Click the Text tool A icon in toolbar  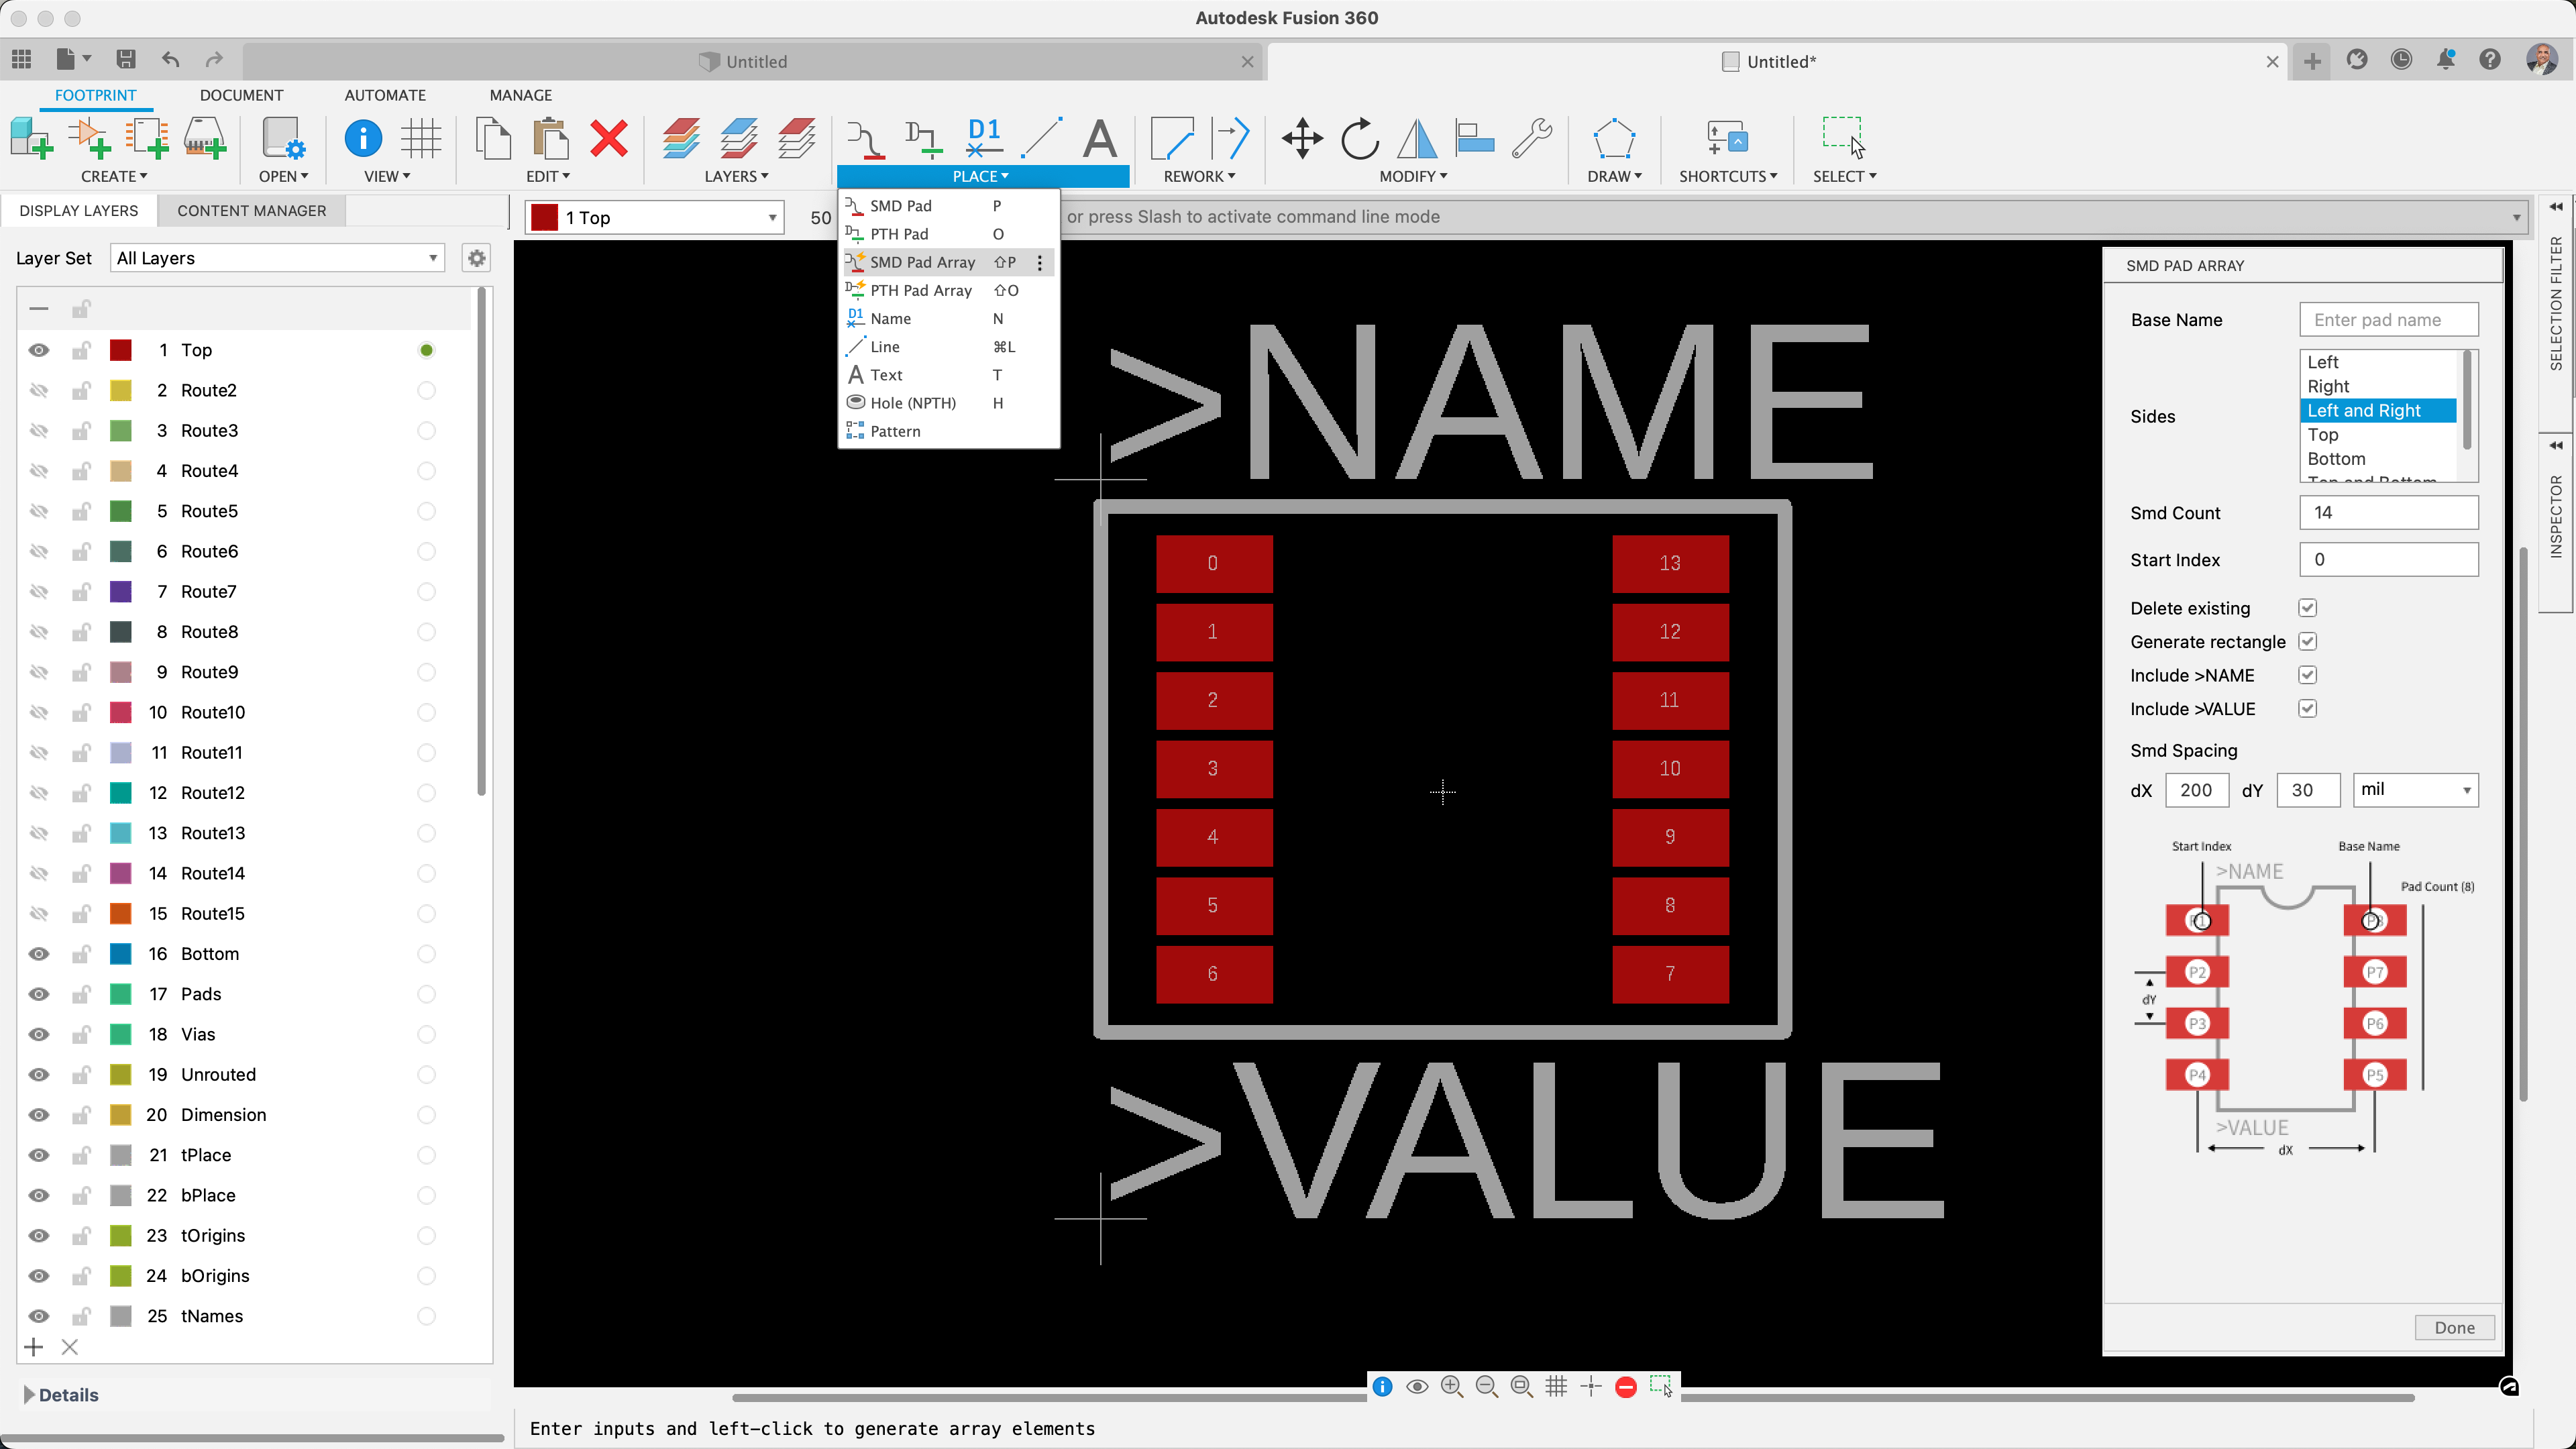[x=1099, y=138]
